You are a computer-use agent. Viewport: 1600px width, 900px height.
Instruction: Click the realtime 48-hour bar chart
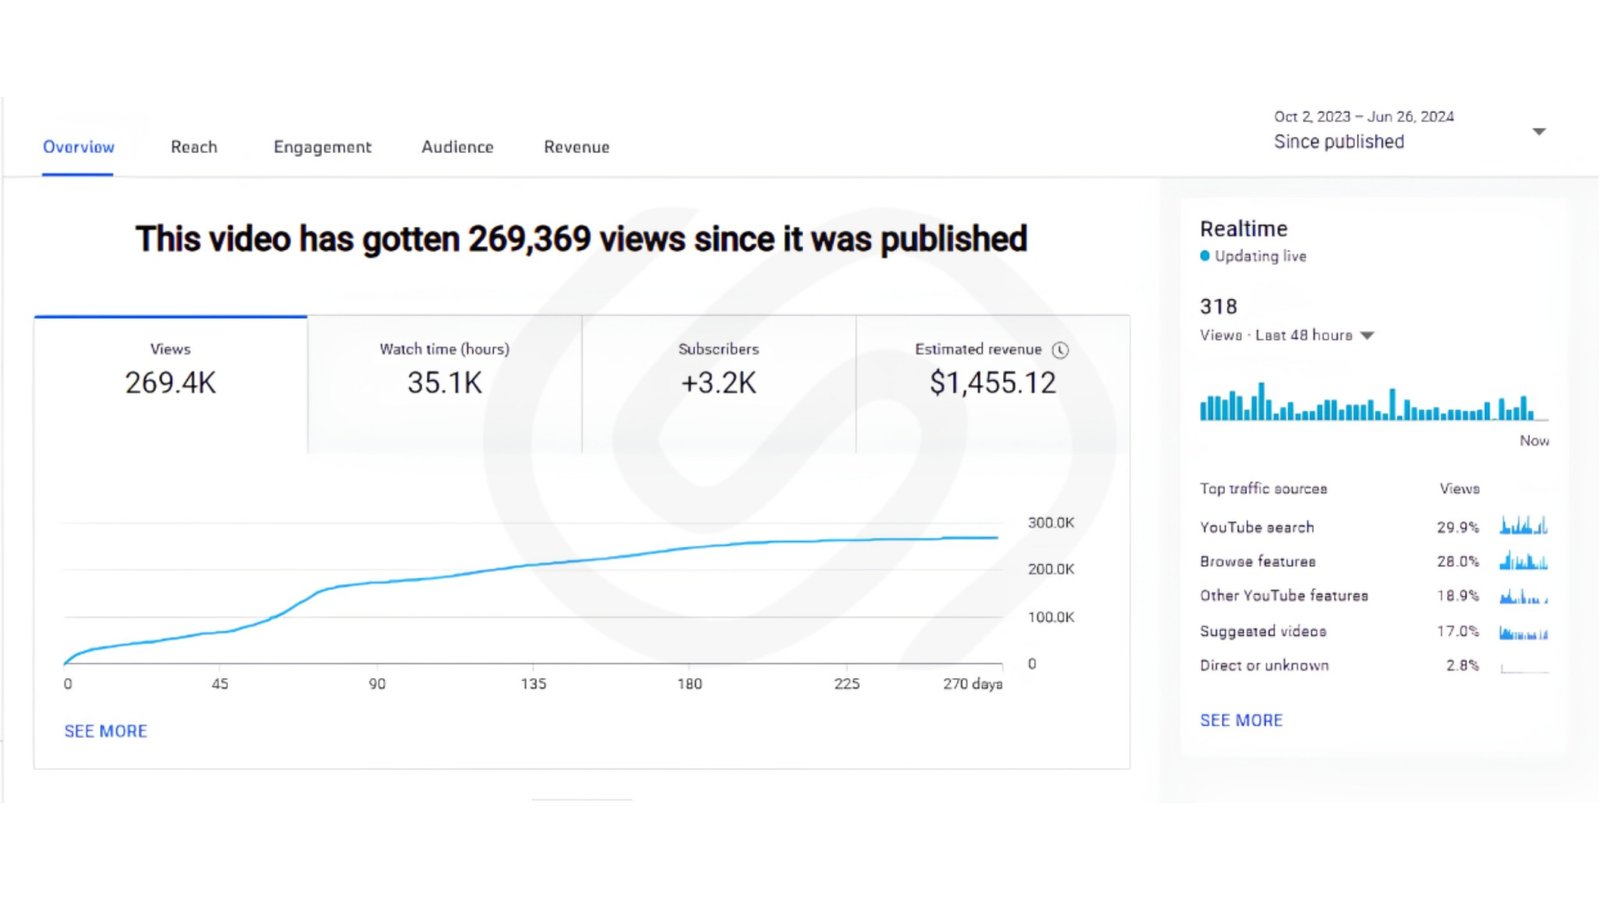pyautogui.click(x=1374, y=402)
